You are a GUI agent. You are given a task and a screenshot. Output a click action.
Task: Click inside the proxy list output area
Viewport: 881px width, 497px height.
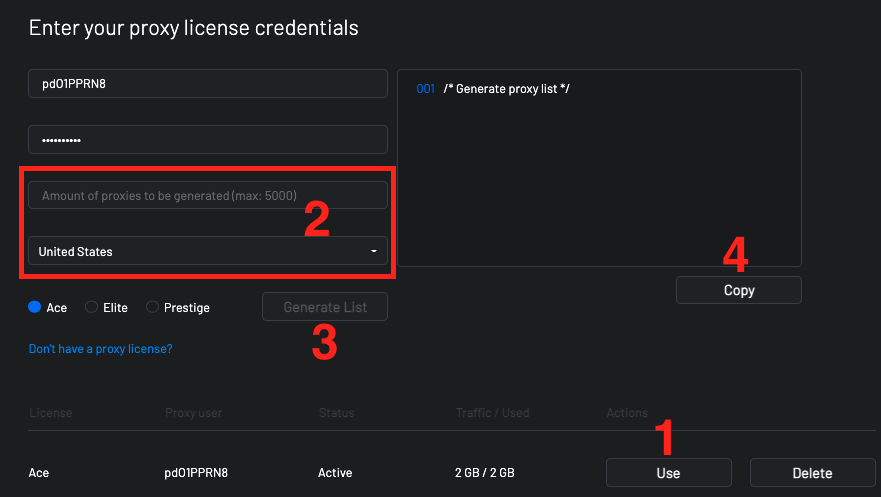pos(600,168)
